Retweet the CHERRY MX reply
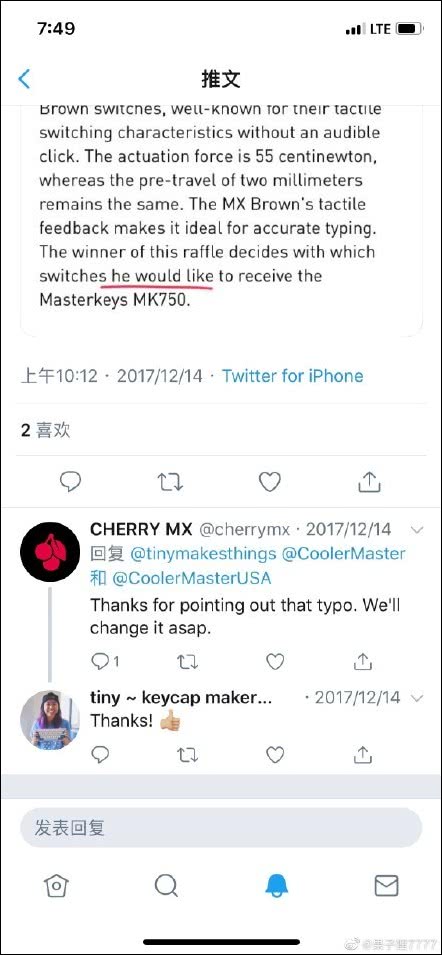Screen dimensions: 442x955 click(187, 661)
